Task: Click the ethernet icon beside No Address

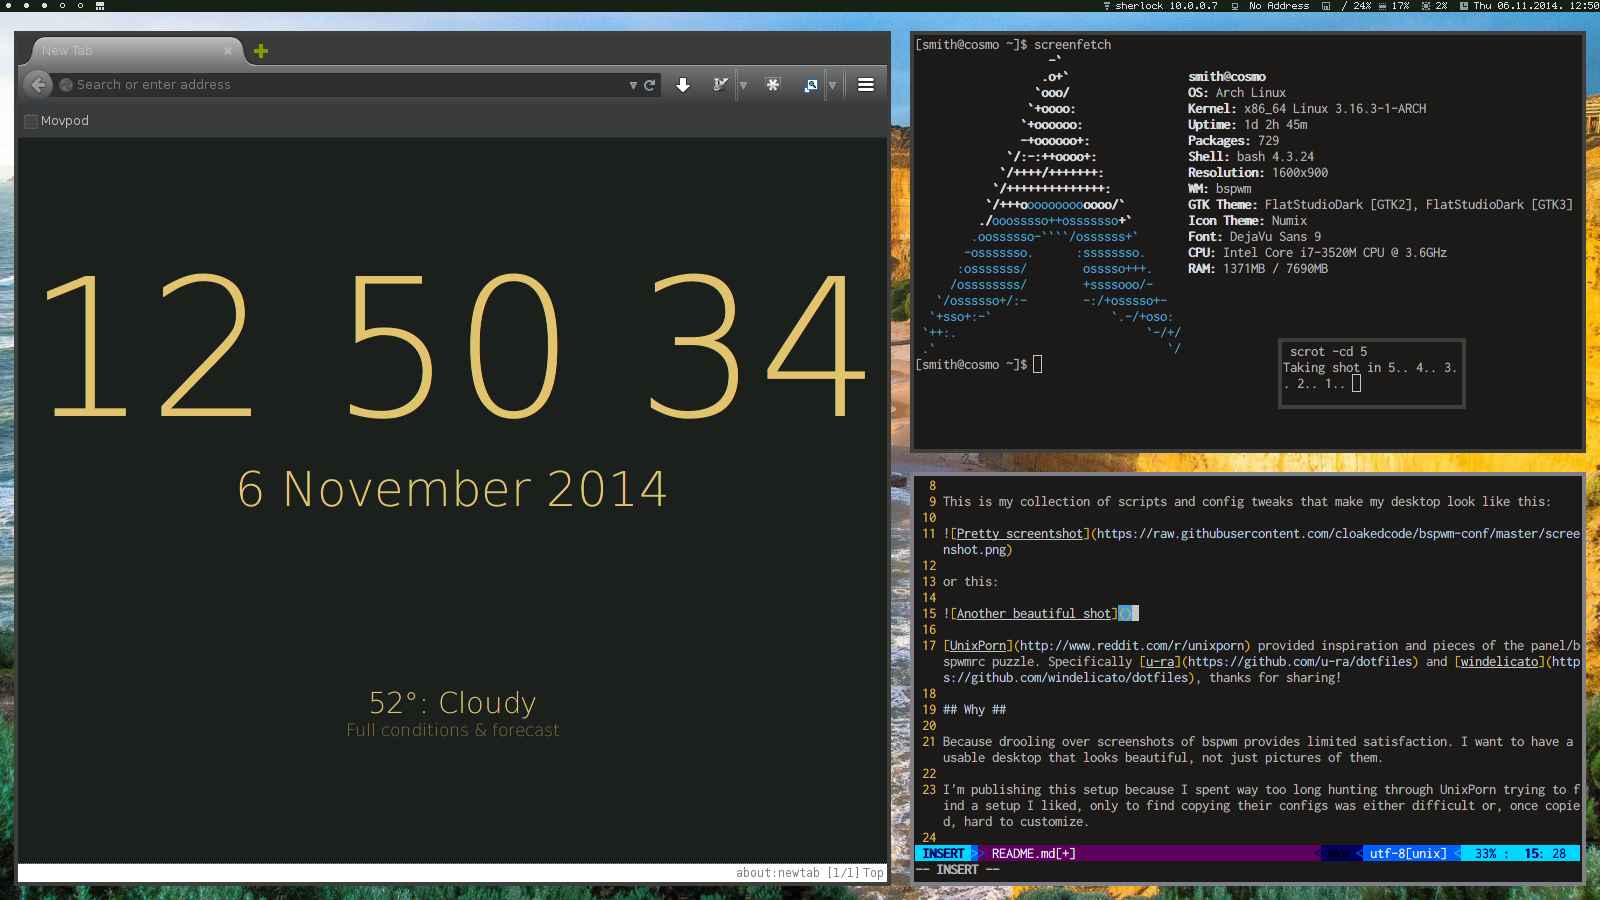Action: click(x=1235, y=6)
